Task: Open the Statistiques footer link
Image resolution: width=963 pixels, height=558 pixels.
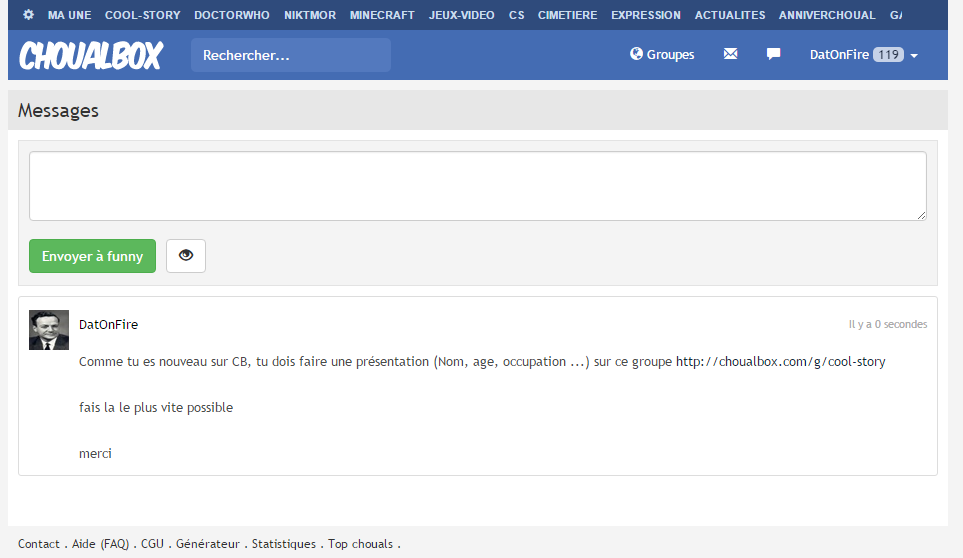Action: tap(283, 544)
